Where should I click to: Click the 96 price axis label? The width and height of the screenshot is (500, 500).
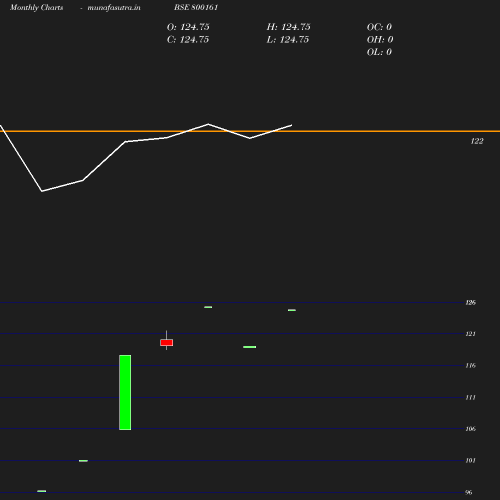tap(469, 492)
